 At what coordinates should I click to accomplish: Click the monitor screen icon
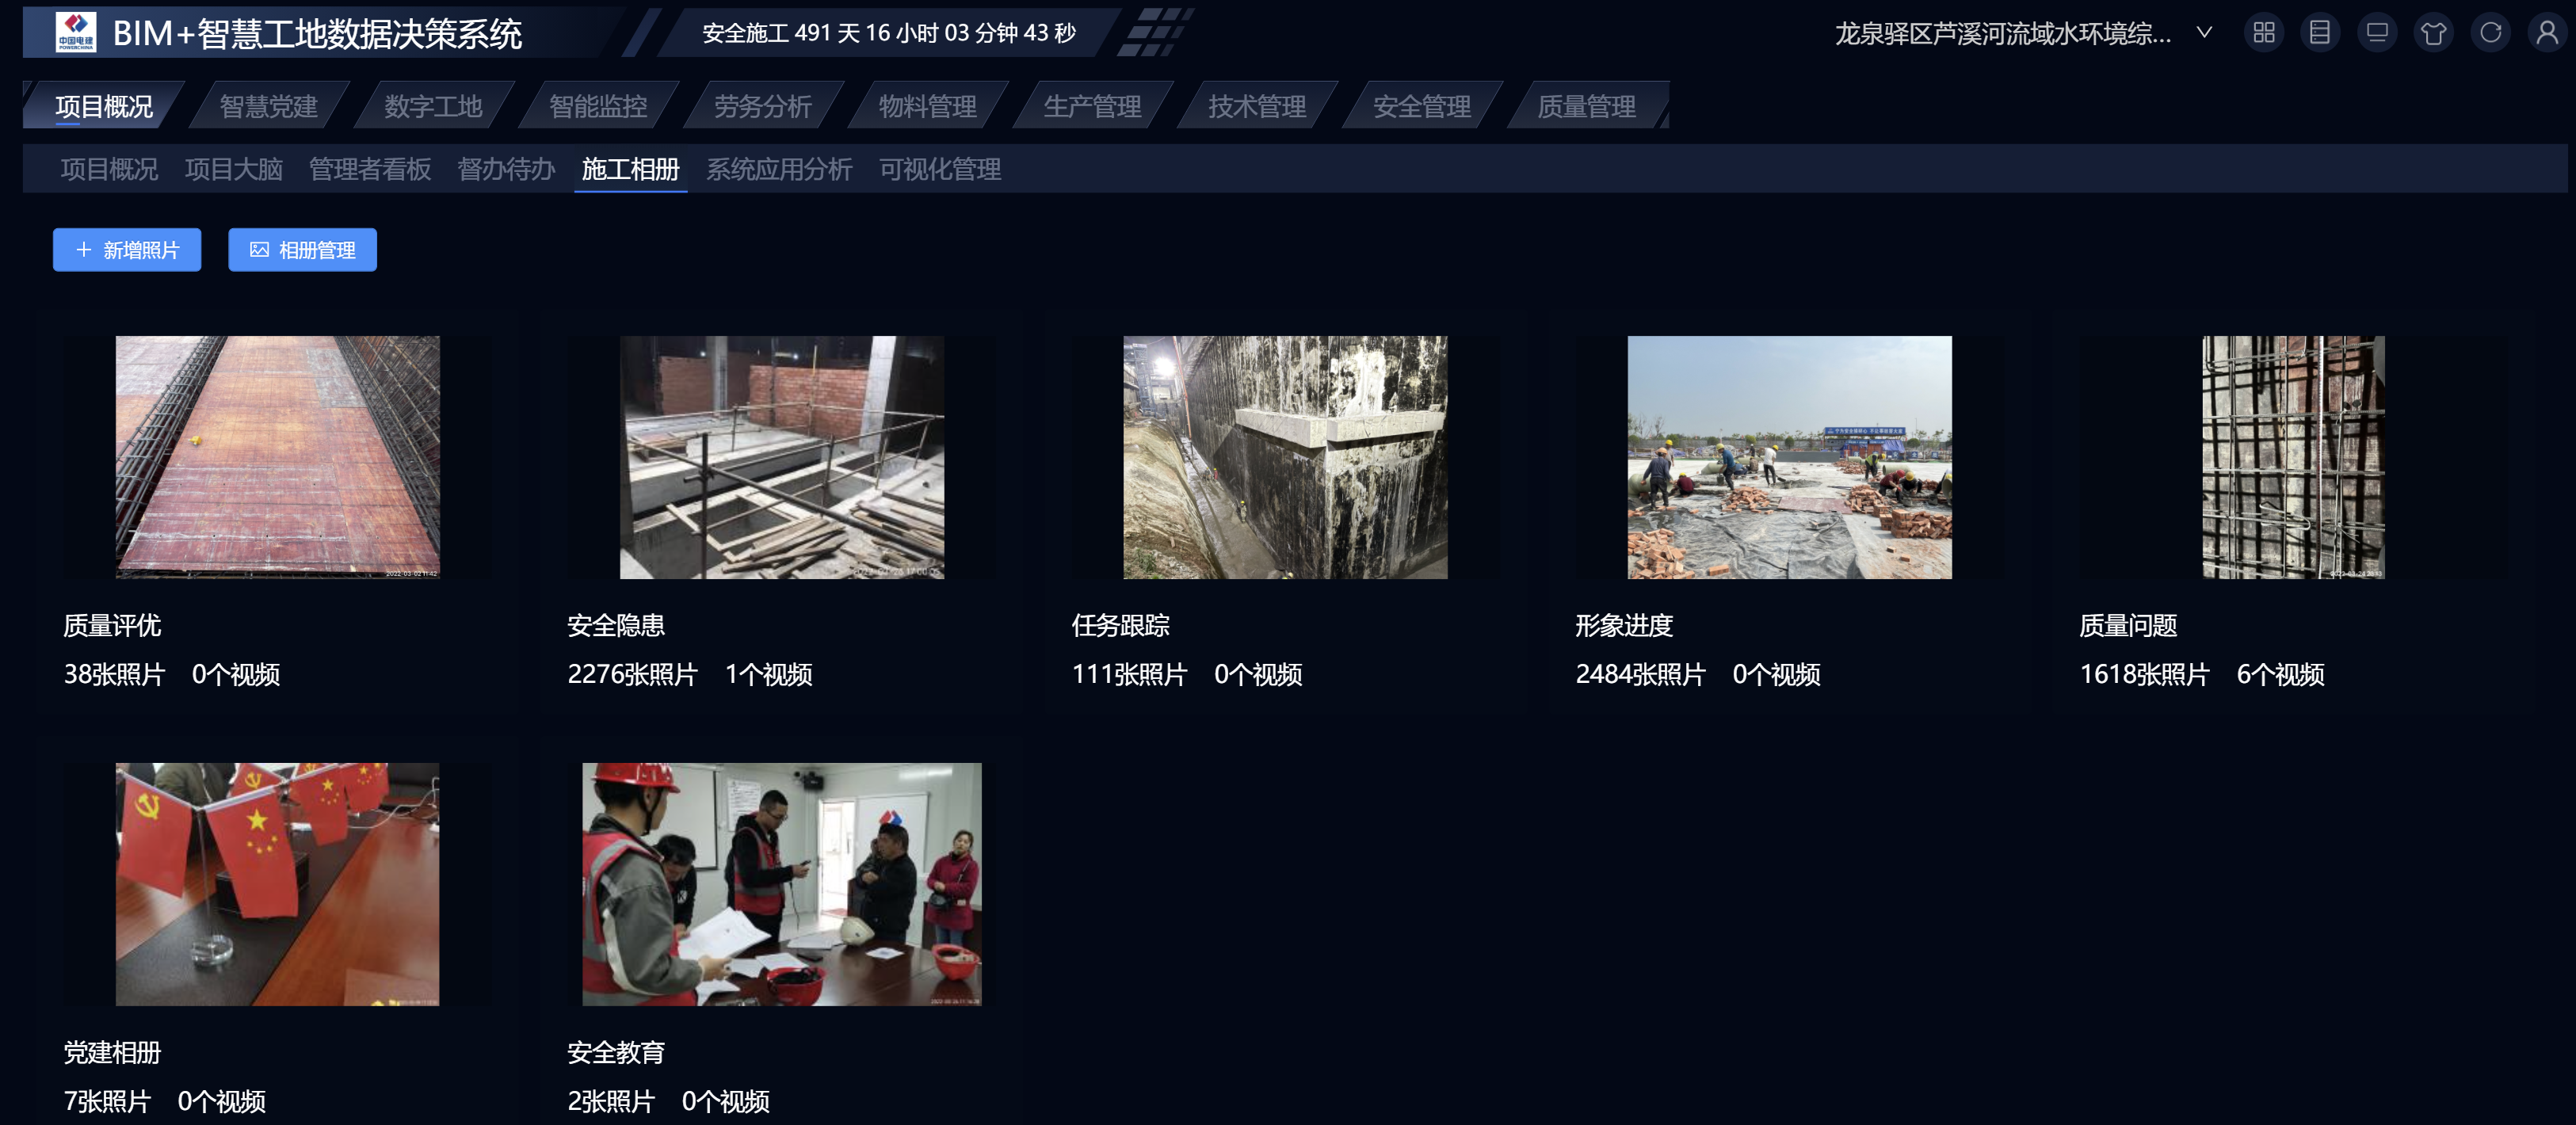coord(2377,33)
